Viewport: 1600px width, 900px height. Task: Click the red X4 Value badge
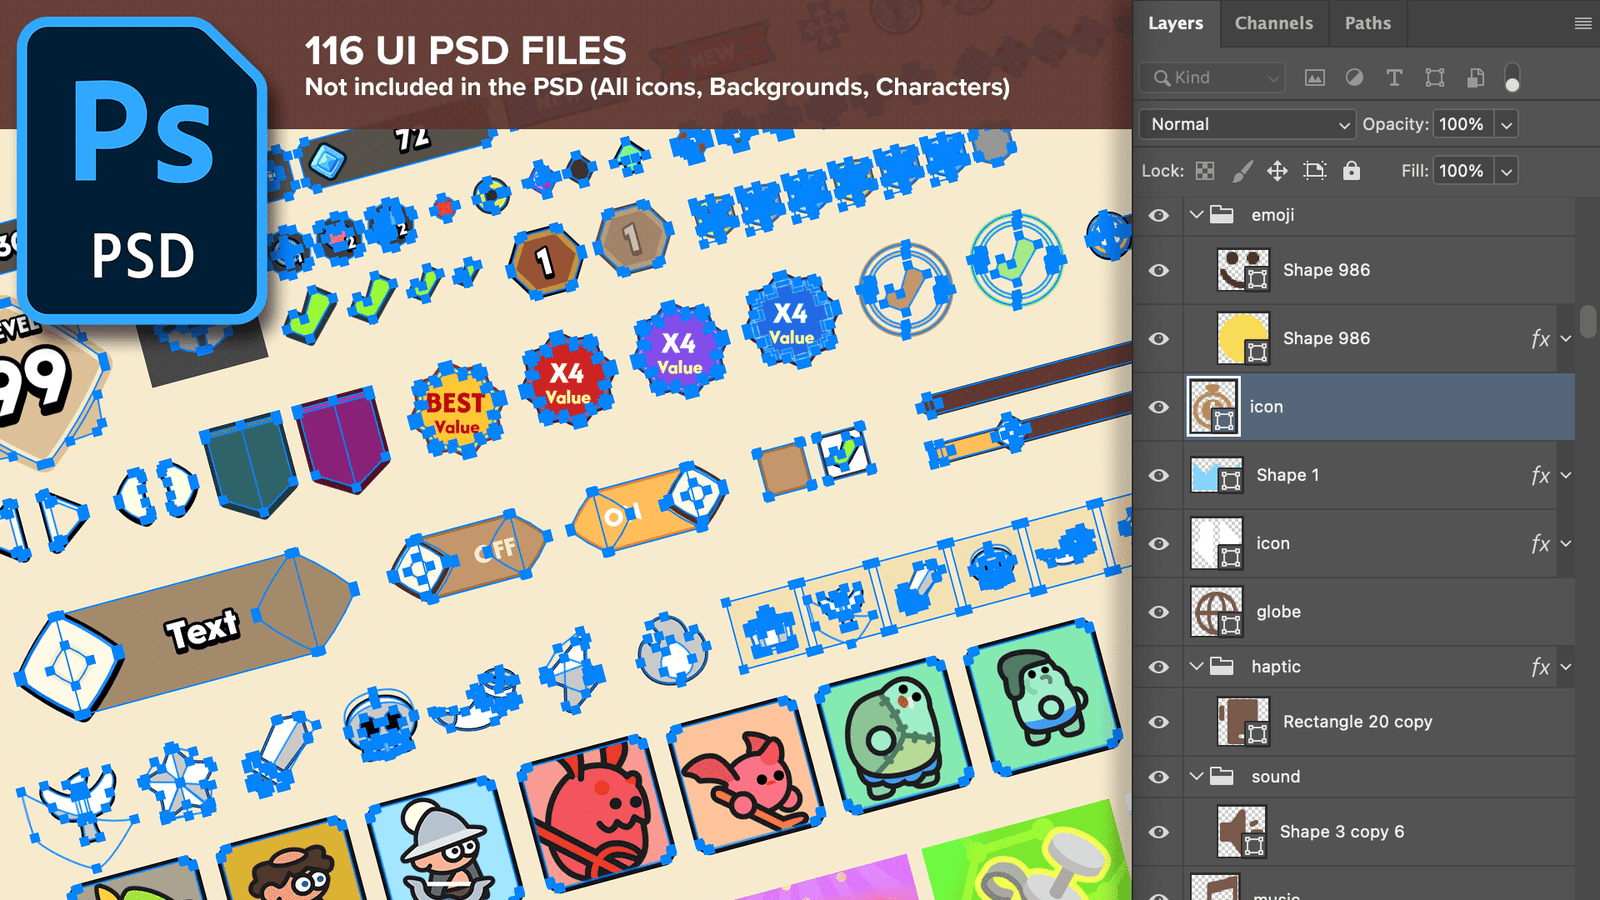[567, 382]
